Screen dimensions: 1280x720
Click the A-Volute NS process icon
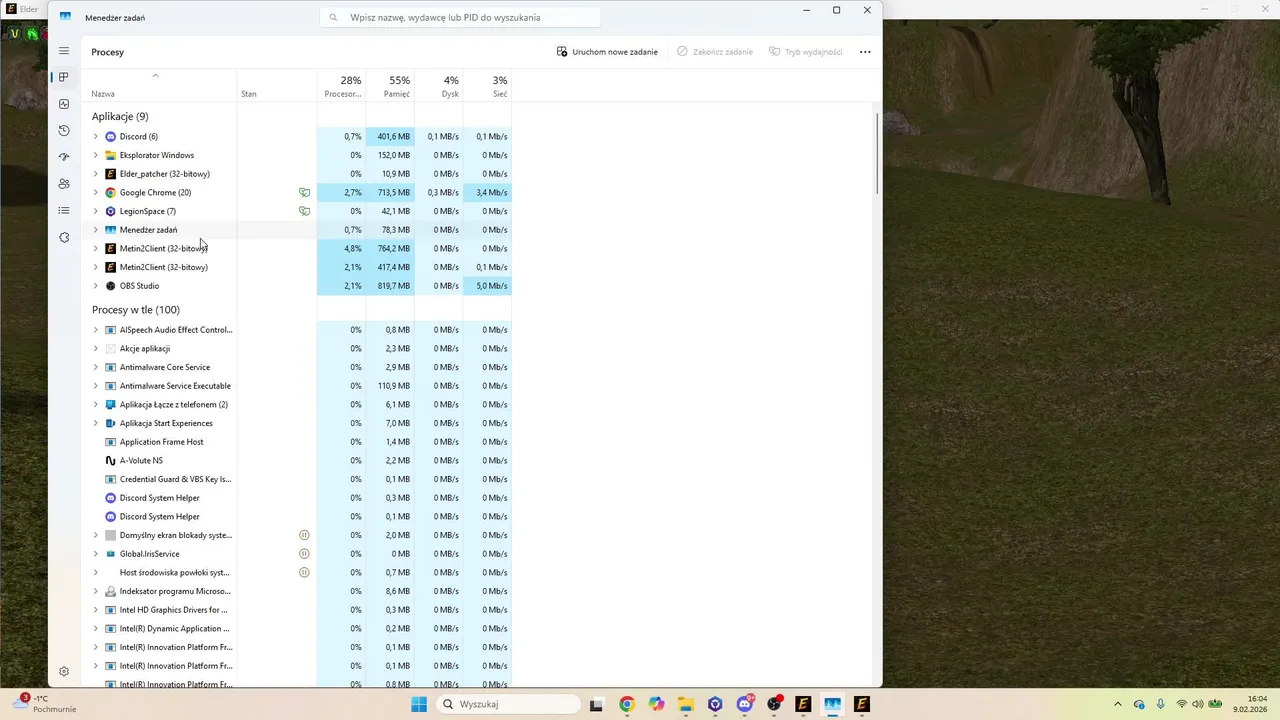point(111,460)
